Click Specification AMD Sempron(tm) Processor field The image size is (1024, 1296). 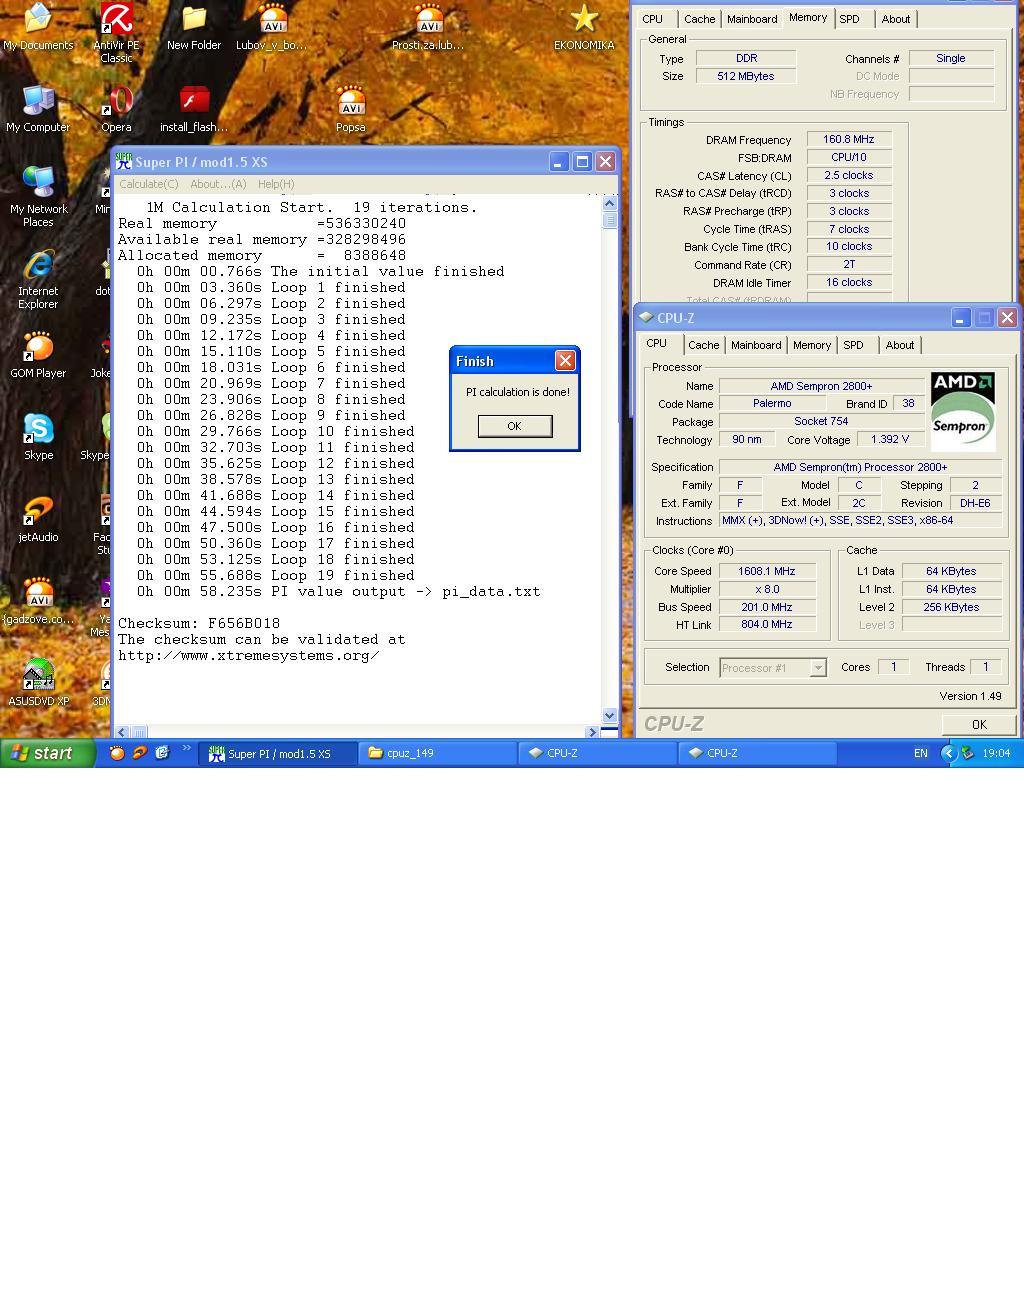pyautogui.click(x=860, y=467)
